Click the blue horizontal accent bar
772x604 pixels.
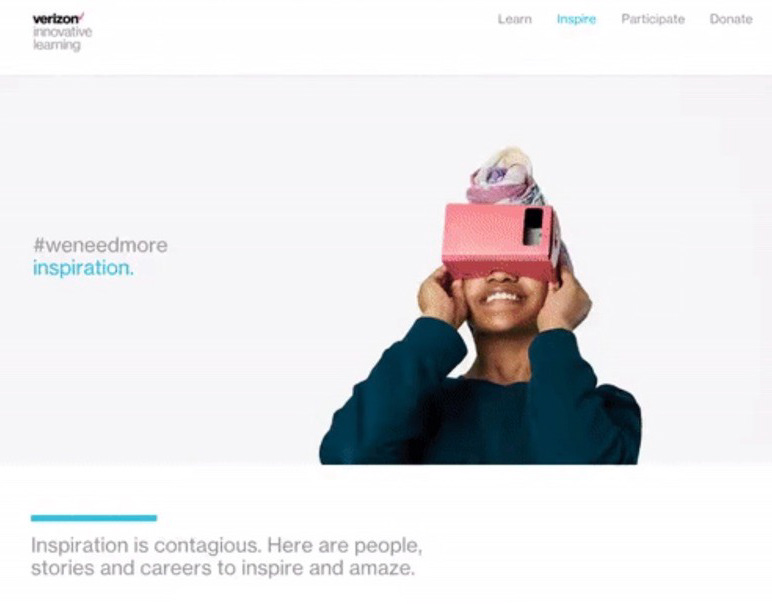pos(94,518)
